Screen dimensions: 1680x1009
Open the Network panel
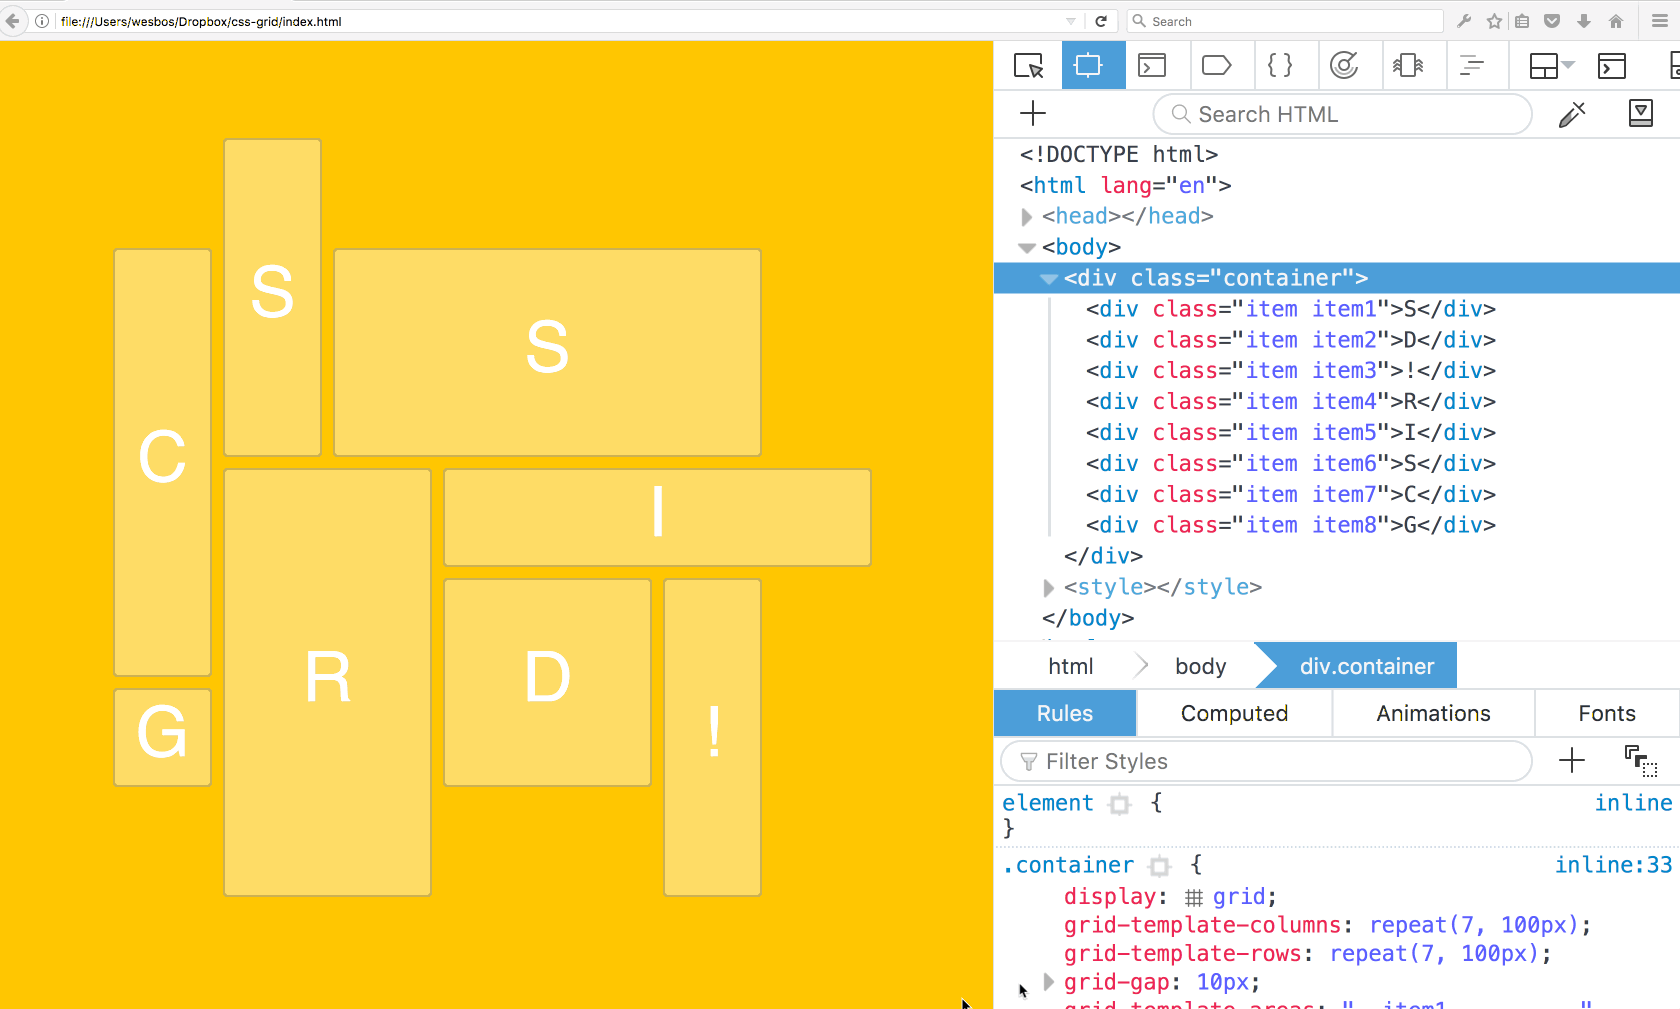click(1472, 66)
